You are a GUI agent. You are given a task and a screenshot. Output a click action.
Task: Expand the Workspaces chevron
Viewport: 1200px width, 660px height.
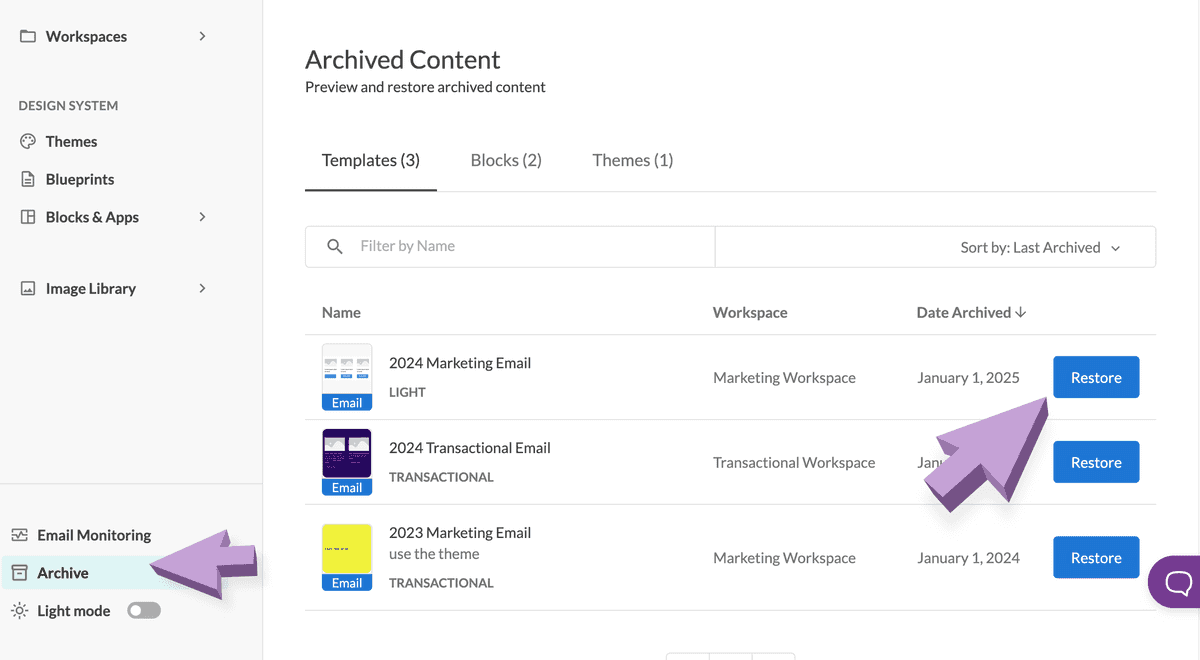202,36
